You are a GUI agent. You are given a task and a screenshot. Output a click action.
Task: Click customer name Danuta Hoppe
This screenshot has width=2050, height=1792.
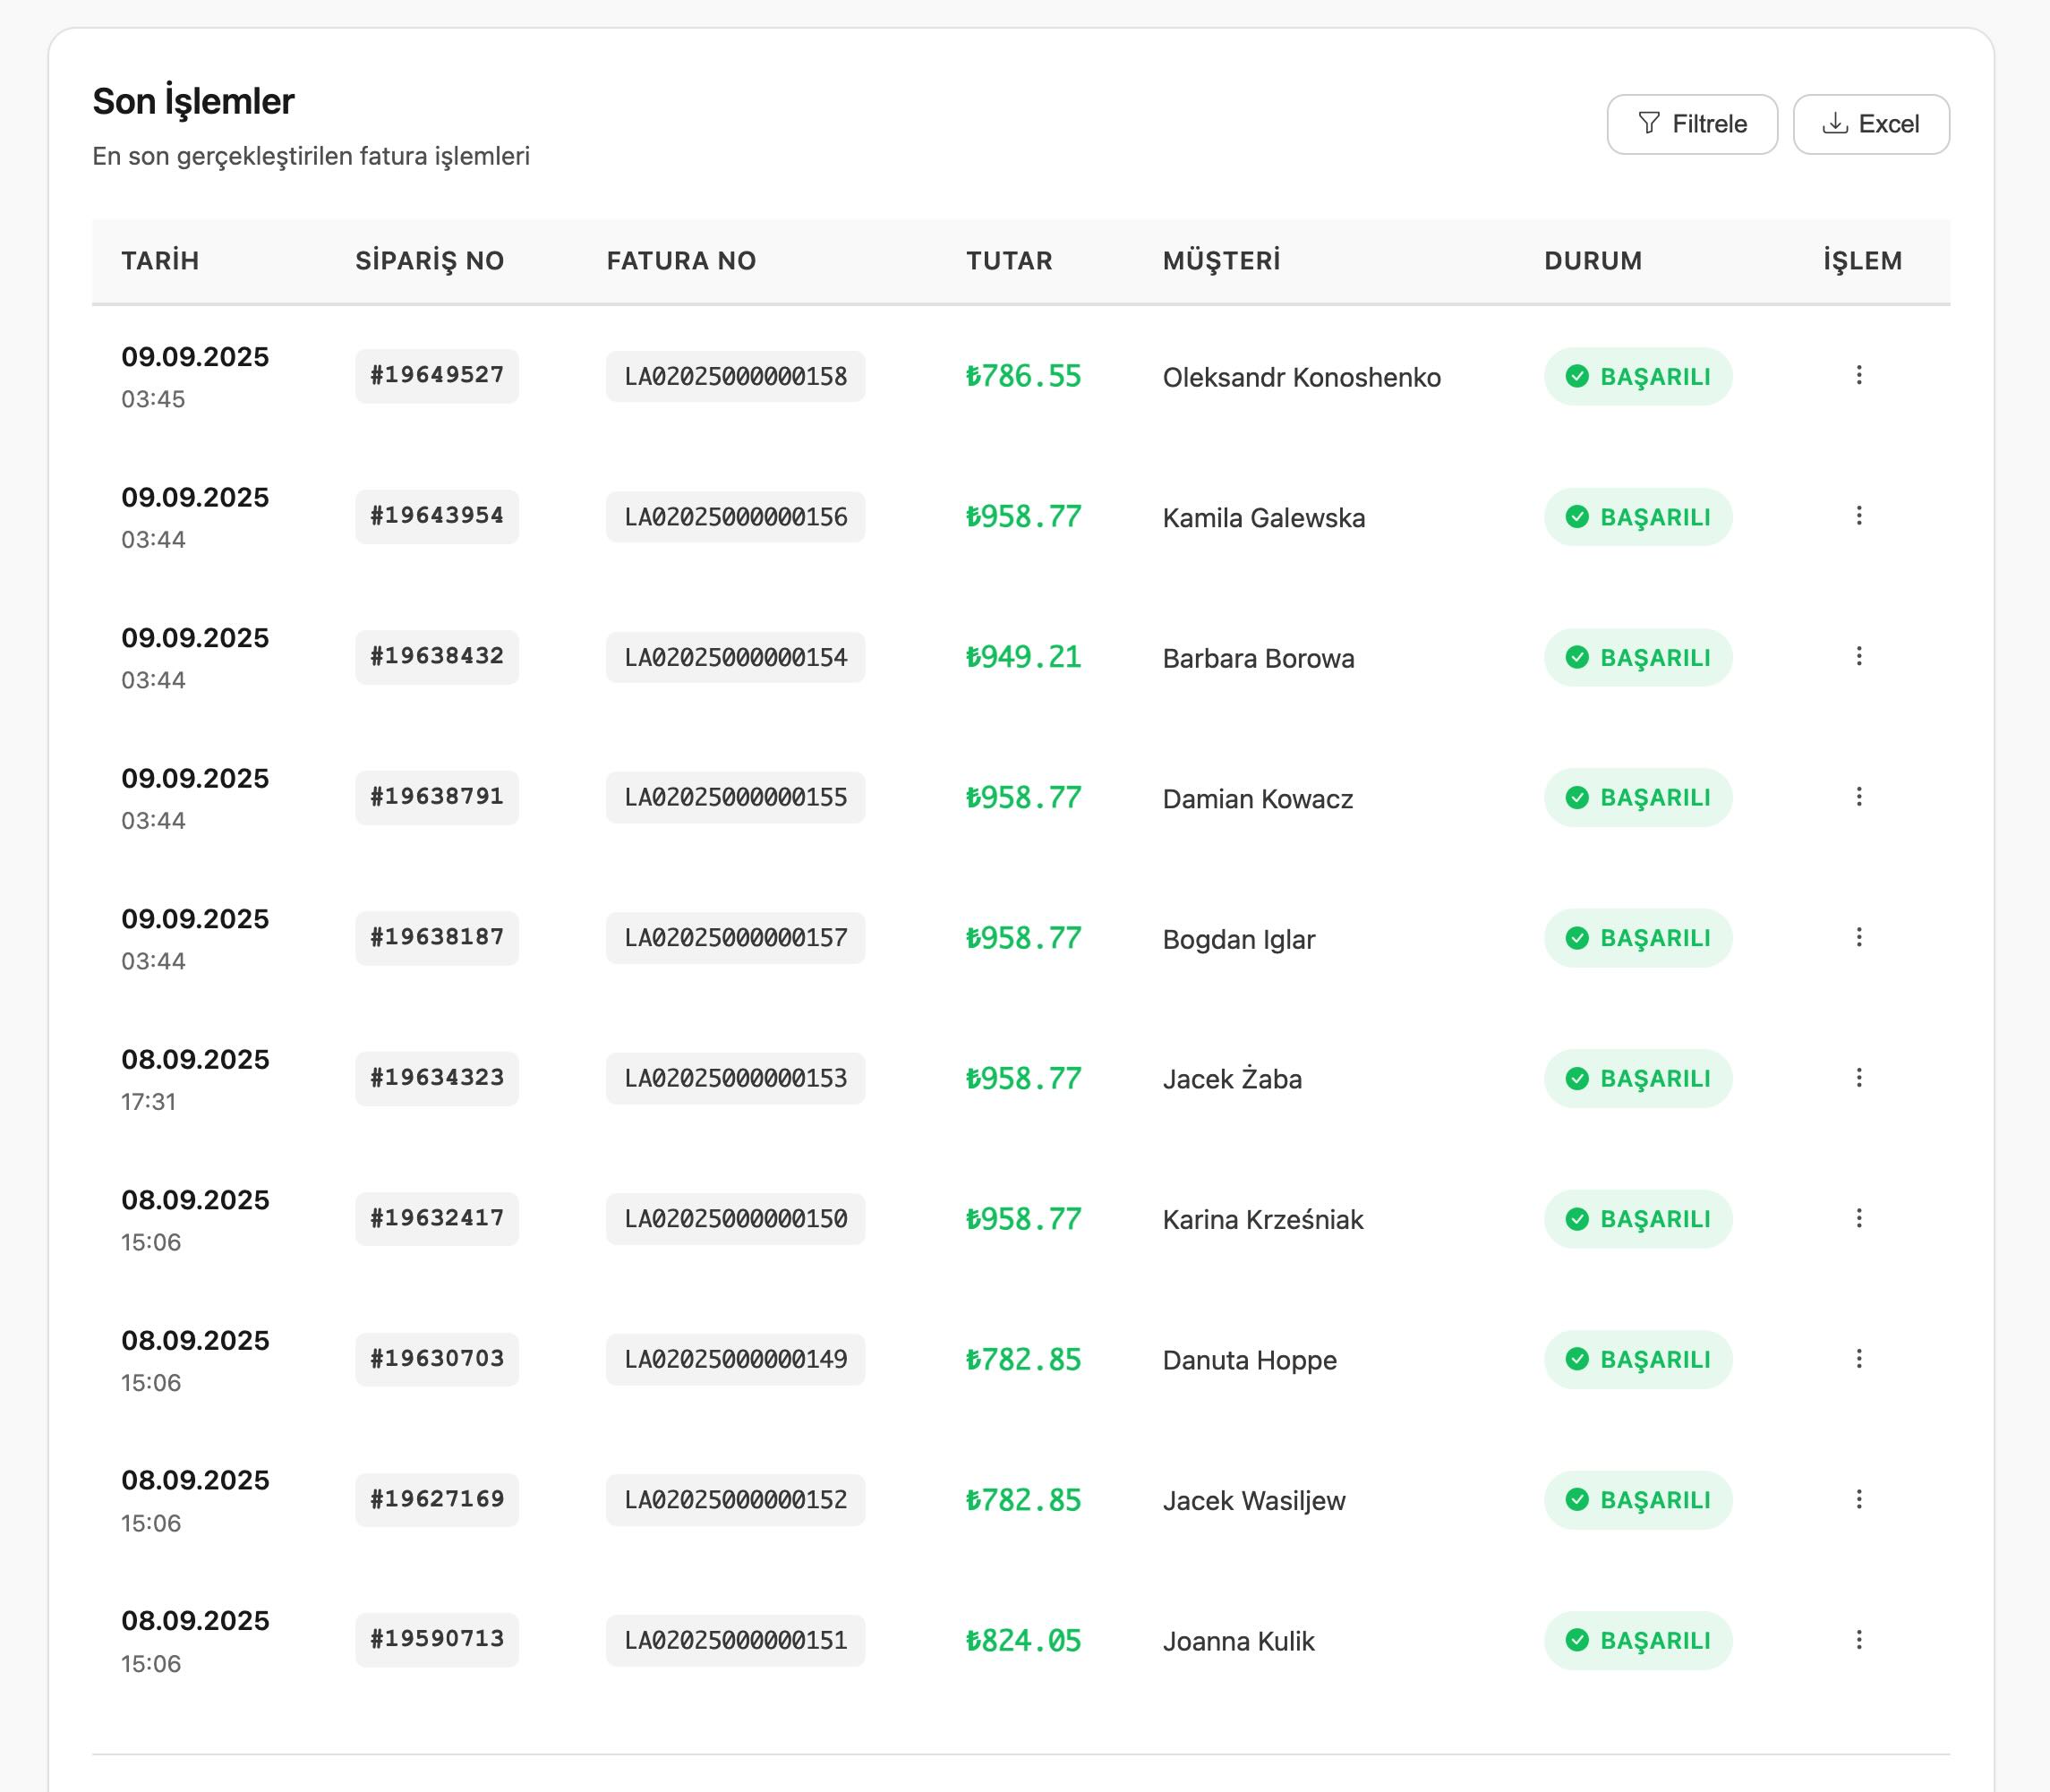1248,1360
